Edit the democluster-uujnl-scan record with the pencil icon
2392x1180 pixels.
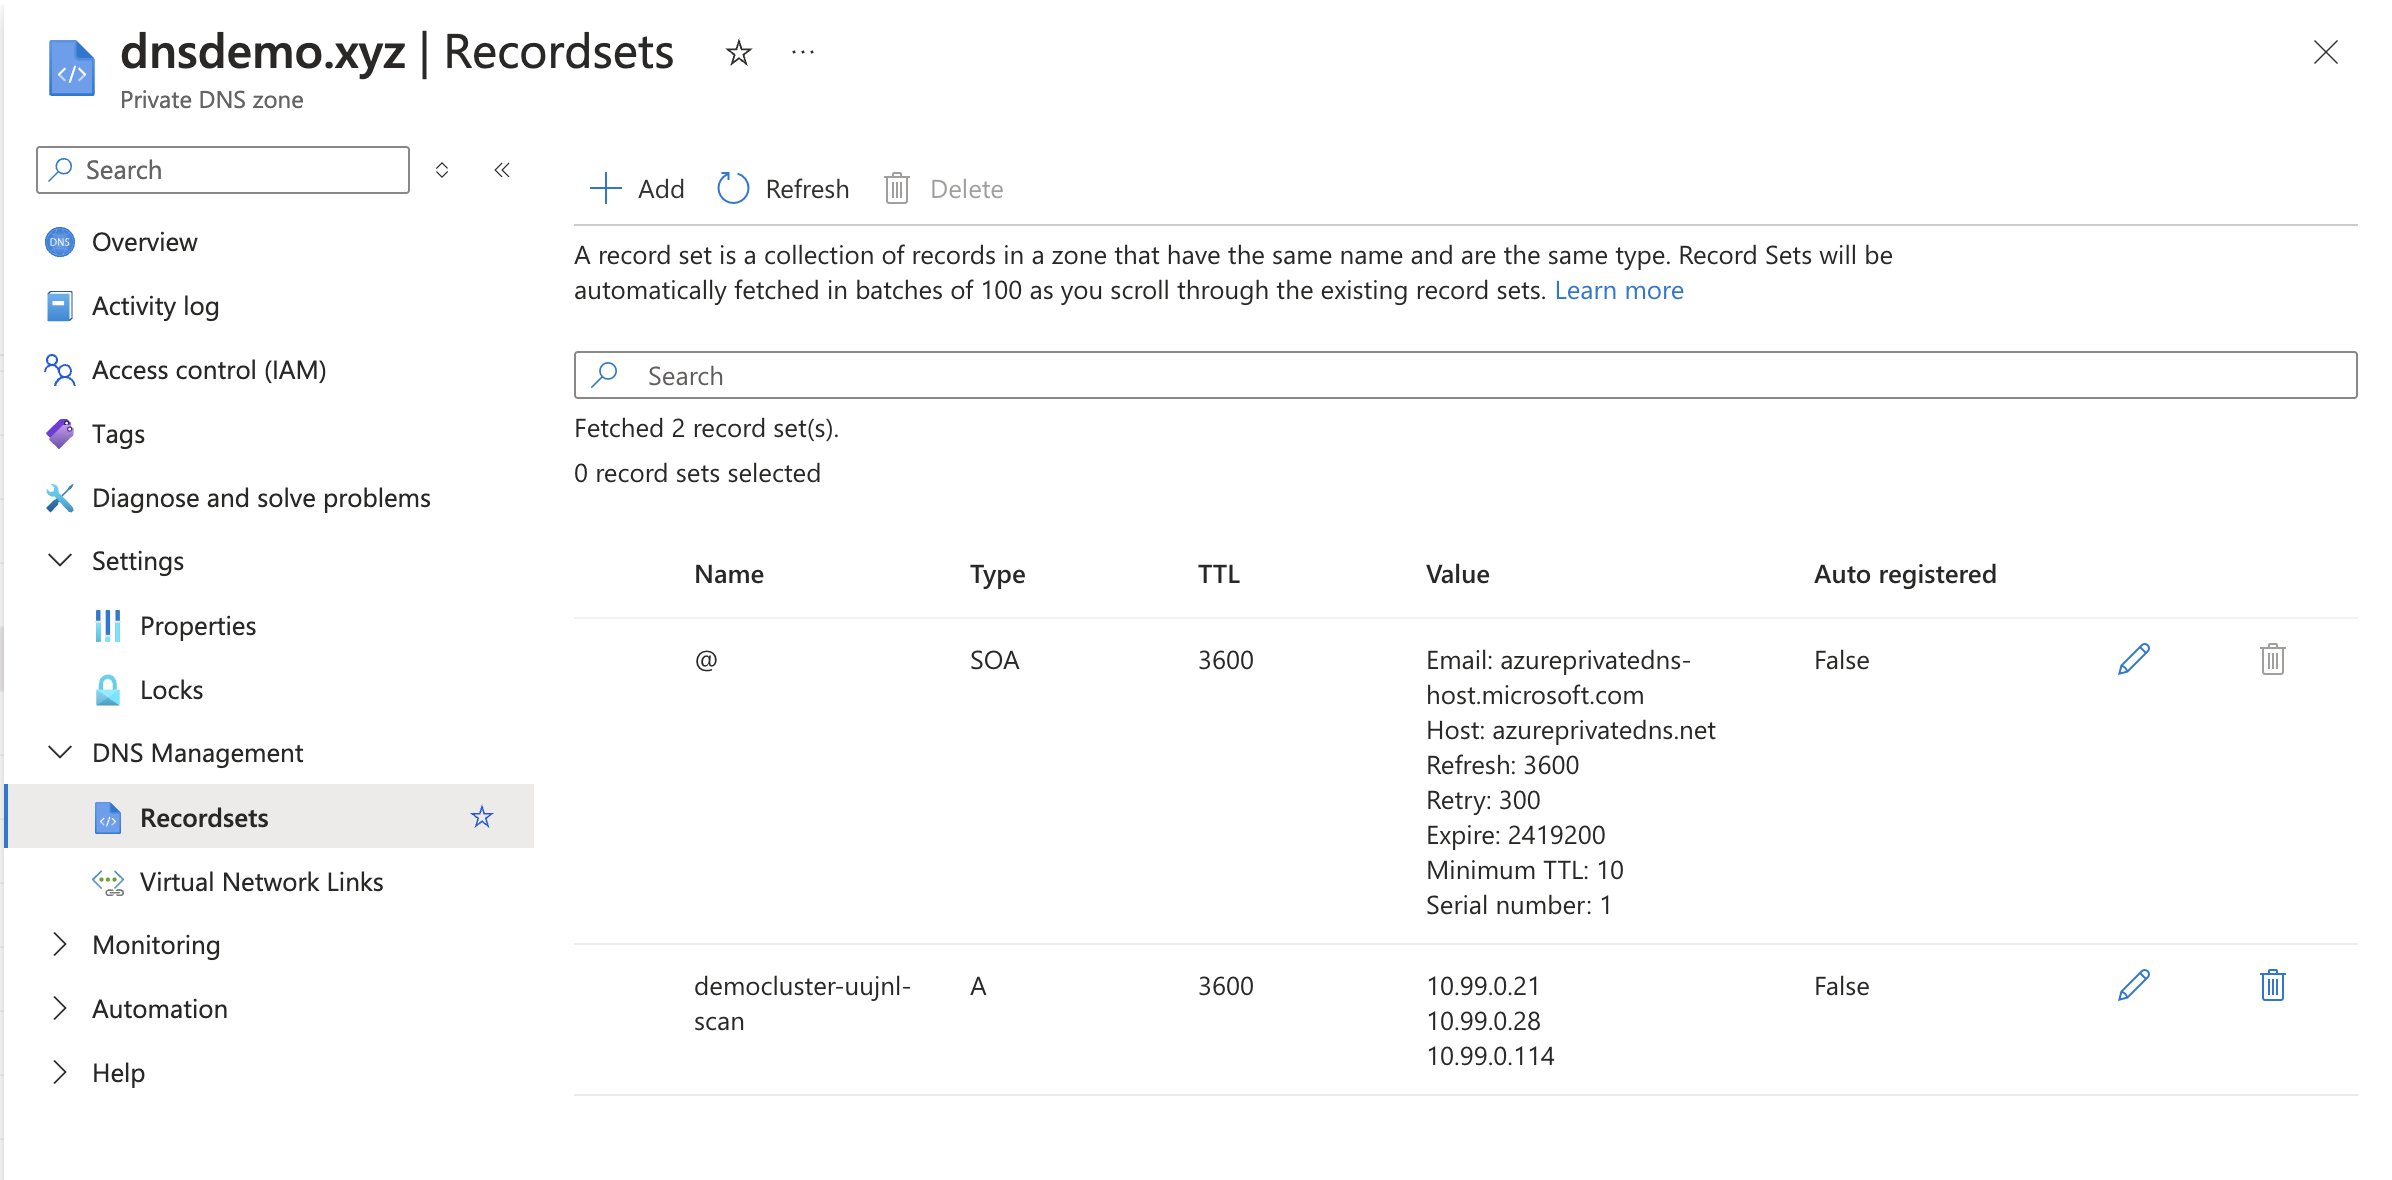tap(2133, 986)
